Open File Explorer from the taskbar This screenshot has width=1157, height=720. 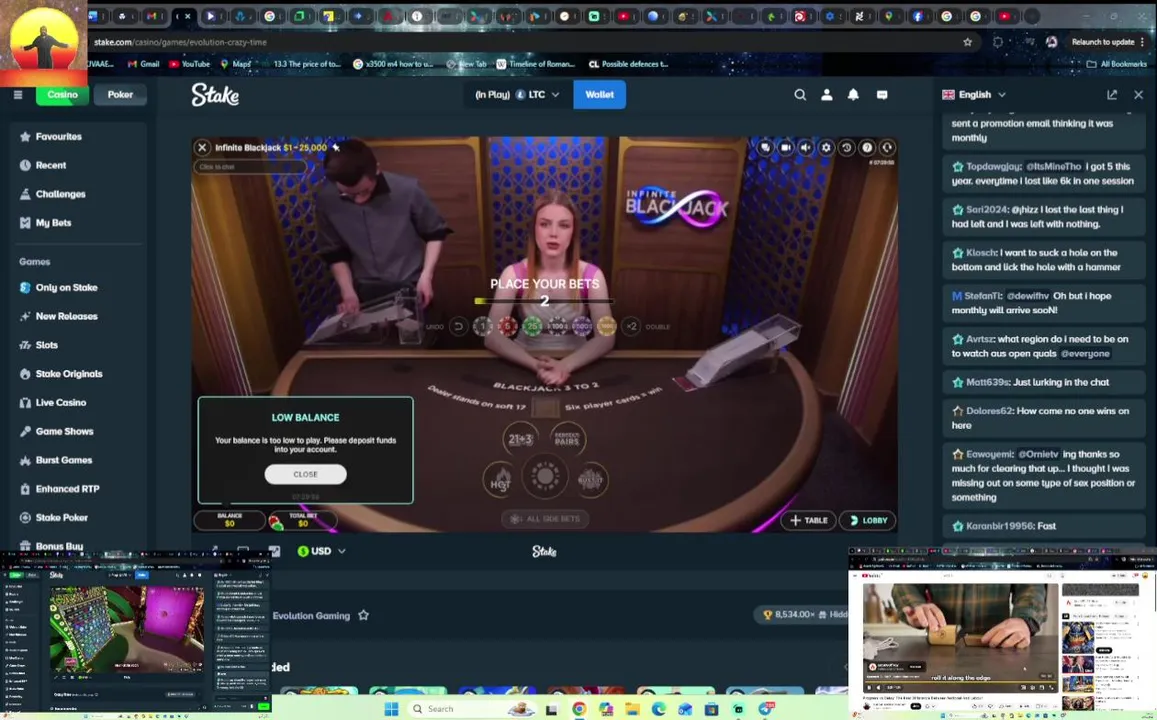(632, 709)
